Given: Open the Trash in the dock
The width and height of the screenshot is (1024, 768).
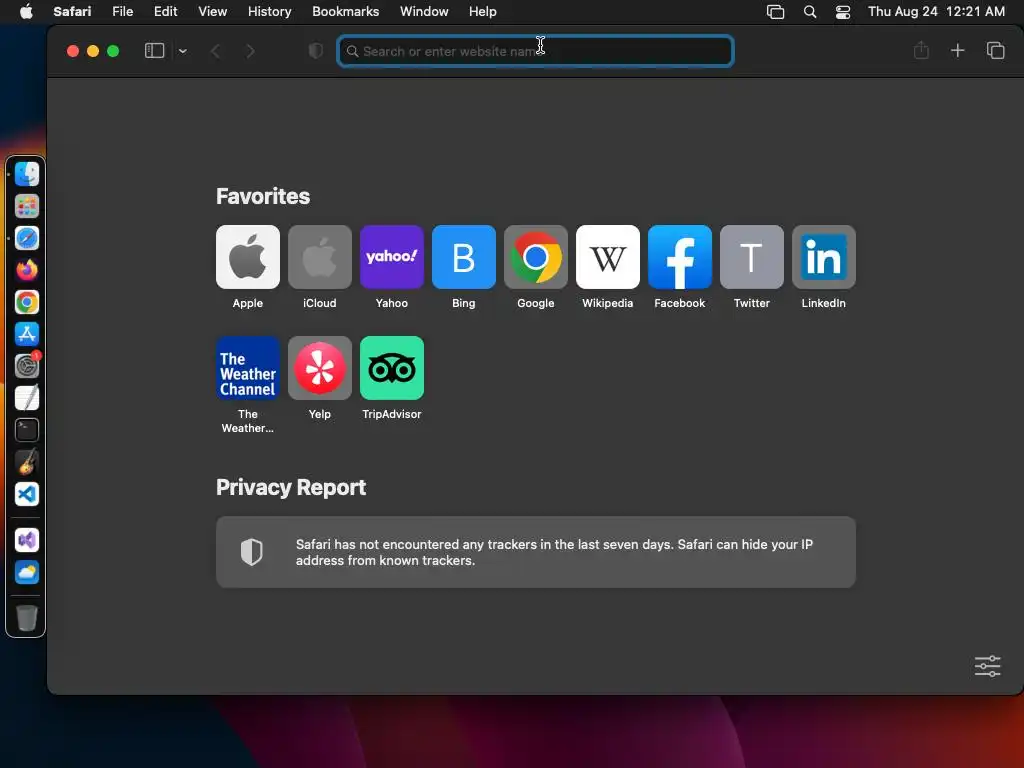Looking at the screenshot, I should coord(27,618).
